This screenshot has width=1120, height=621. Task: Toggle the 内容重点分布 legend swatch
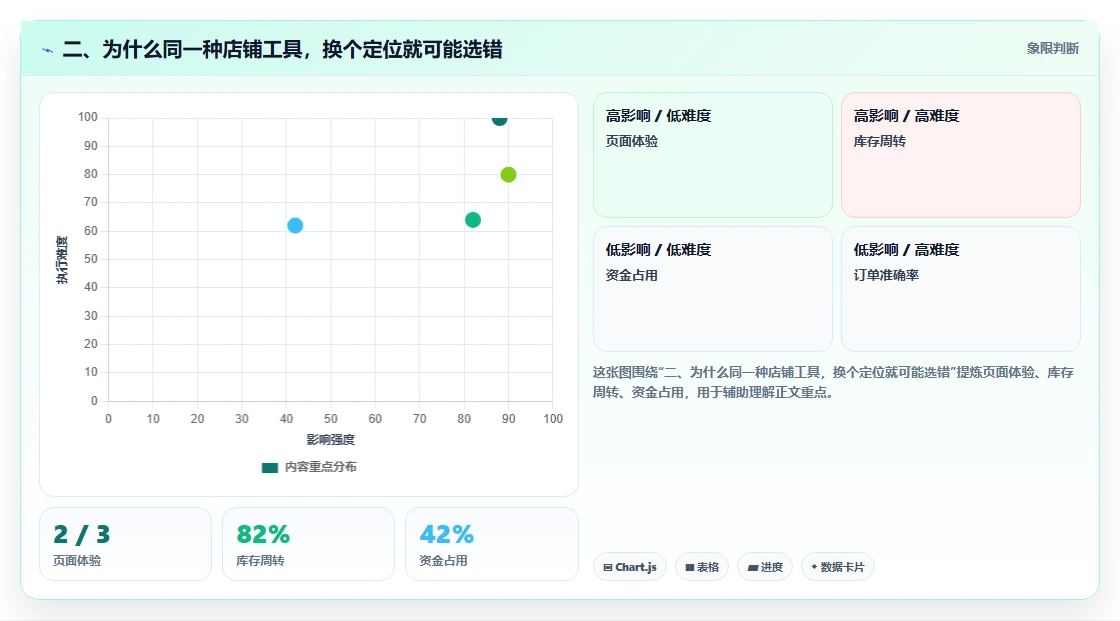(269, 467)
